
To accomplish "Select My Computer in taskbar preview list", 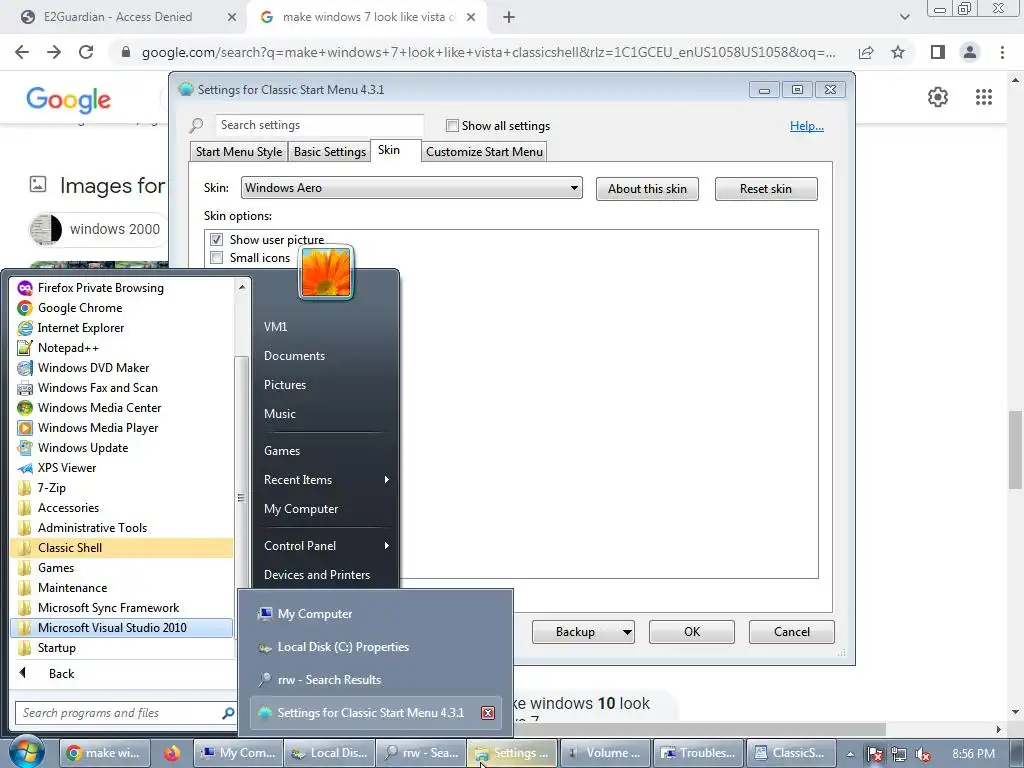I will [376, 614].
